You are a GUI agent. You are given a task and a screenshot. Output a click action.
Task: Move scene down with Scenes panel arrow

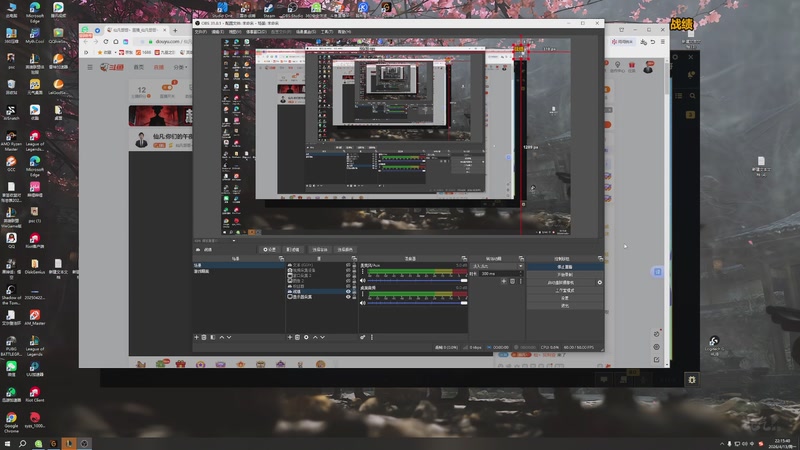click(x=229, y=337)
